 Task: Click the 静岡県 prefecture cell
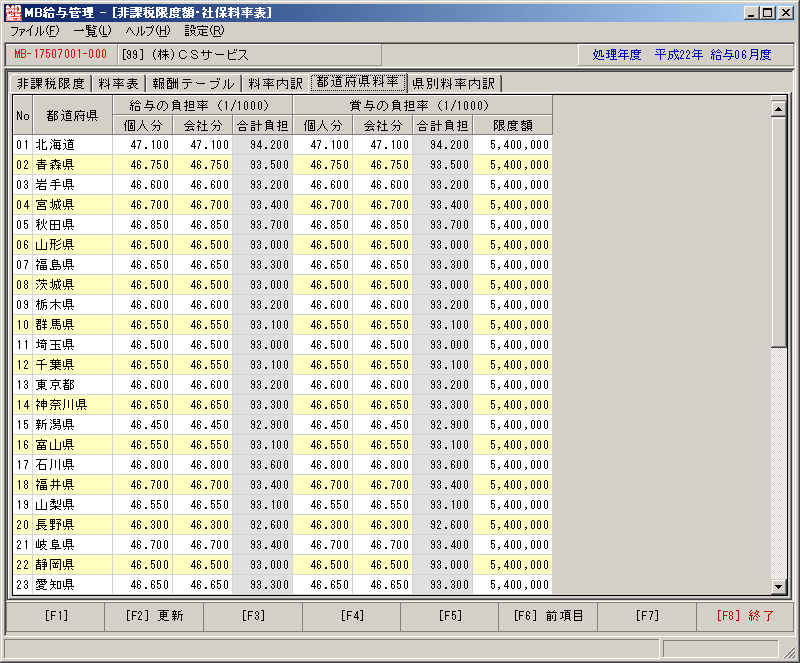[72, 565]
